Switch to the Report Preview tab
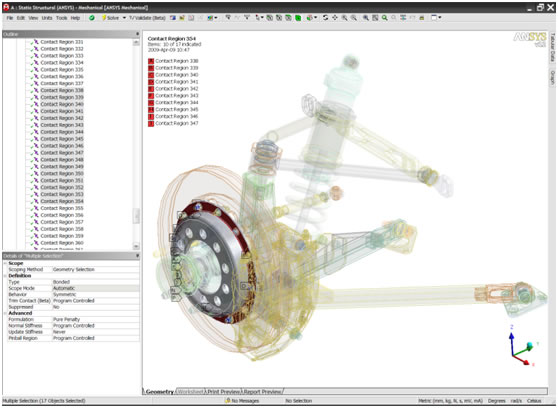Screen dimensions: 558x408 coord(262,392)
